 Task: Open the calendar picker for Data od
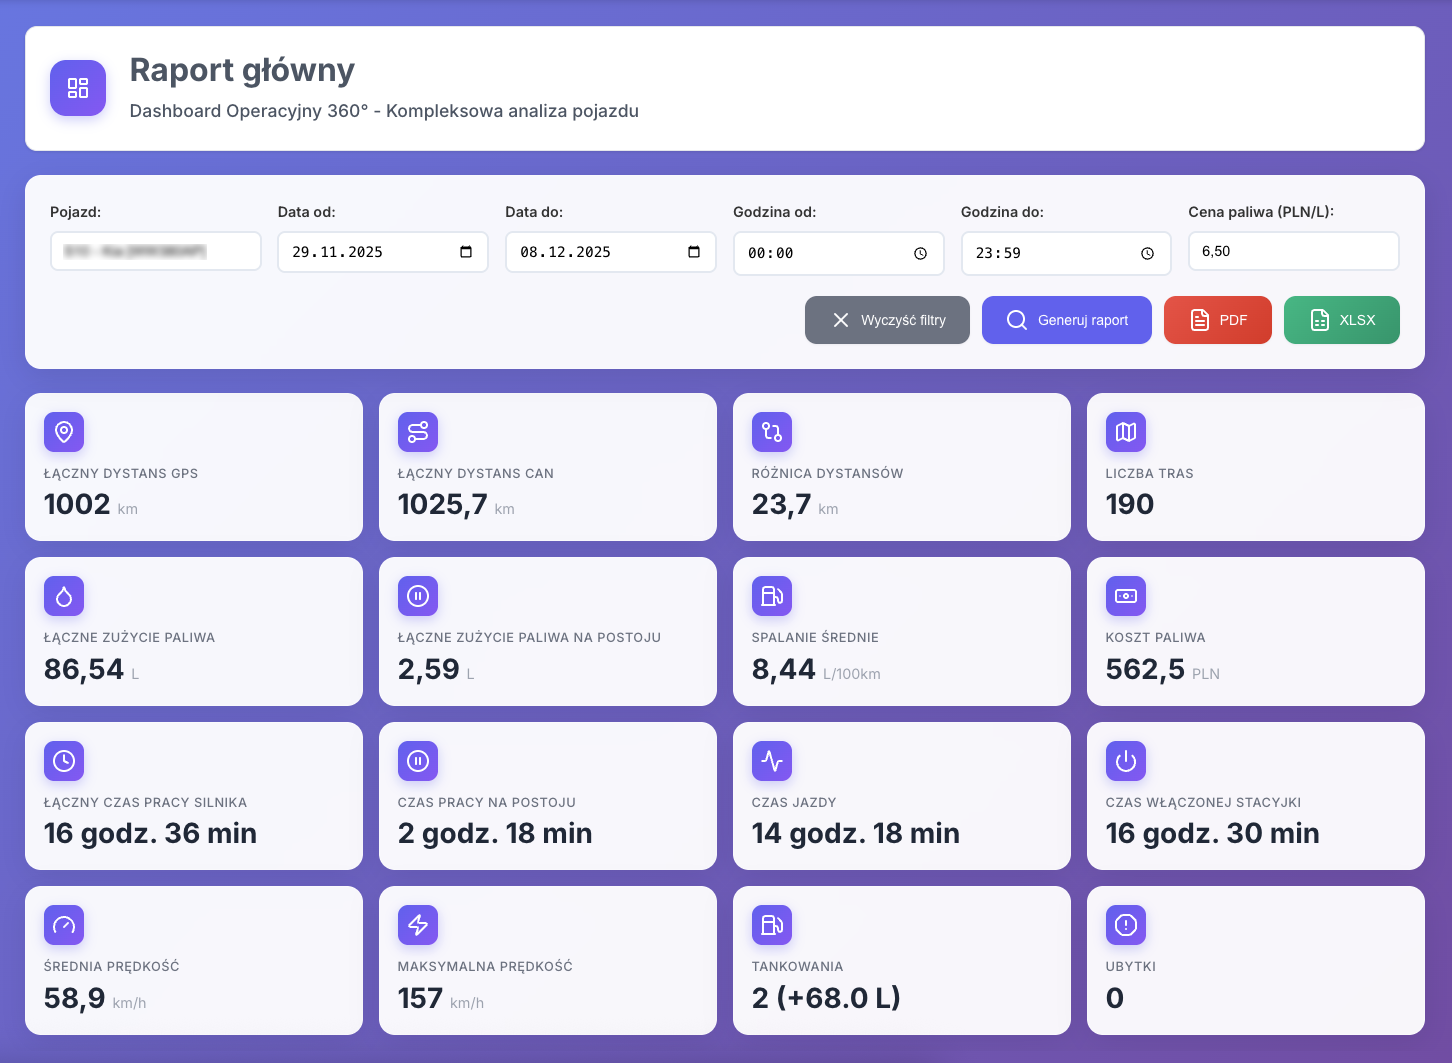(466, 252)
